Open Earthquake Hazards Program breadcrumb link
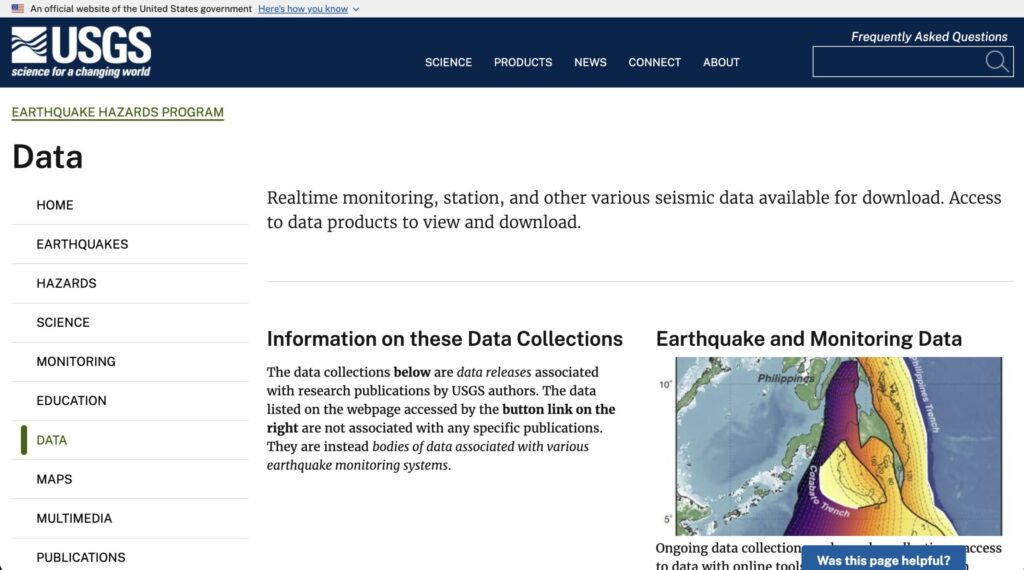The width and height of the screenshot is (1024, 570). [x=118, y=112]
